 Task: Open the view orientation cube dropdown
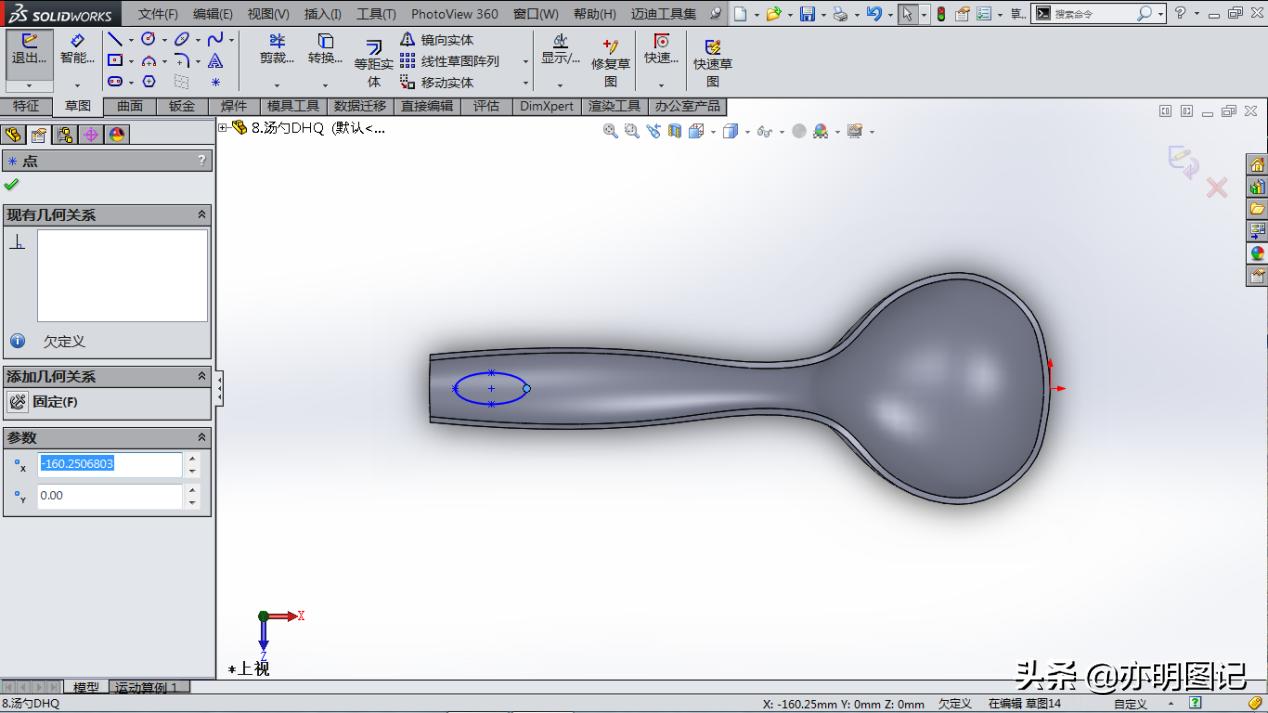(x=713, y=131)
